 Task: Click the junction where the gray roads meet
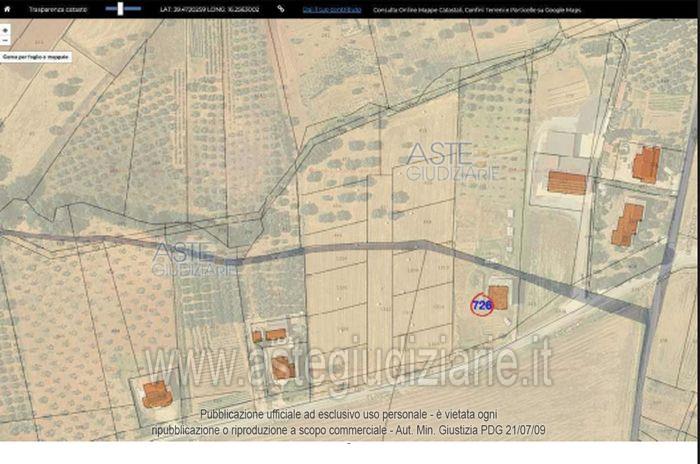651,313
